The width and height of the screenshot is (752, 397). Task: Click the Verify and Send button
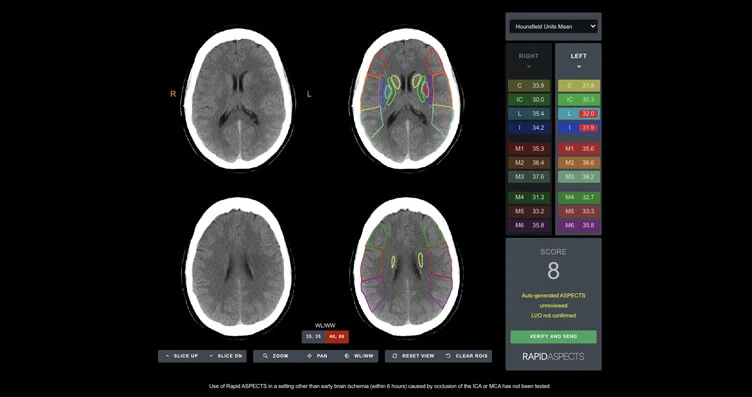coord(553,337)
